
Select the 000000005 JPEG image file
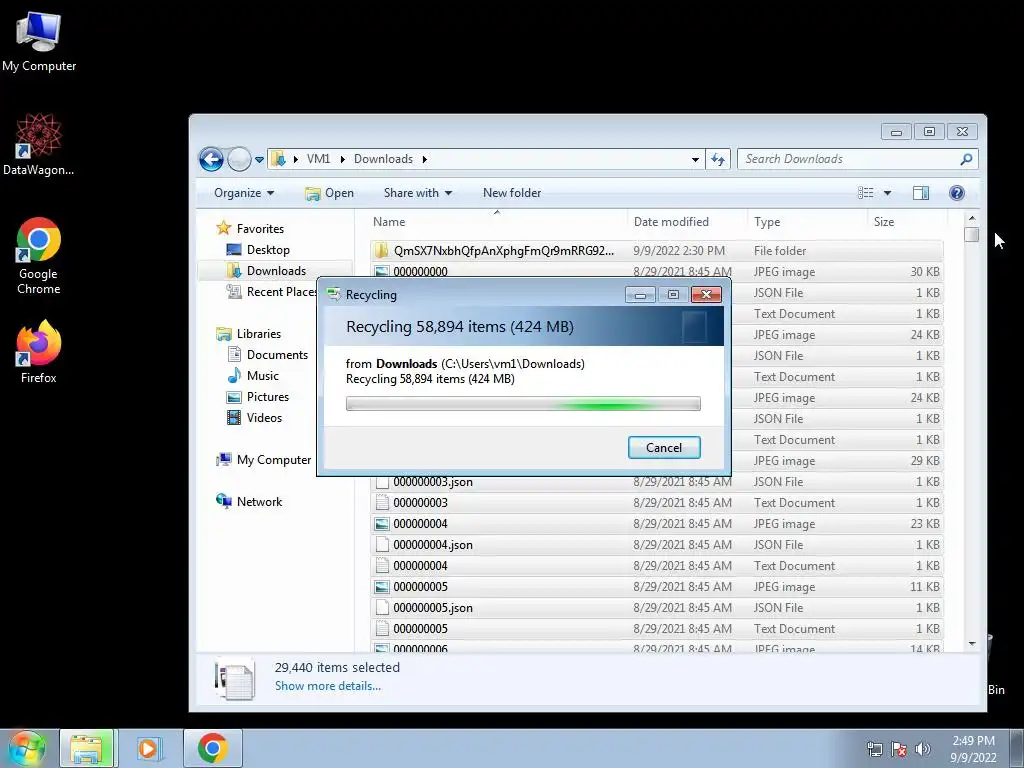click(x=656, y=586)
